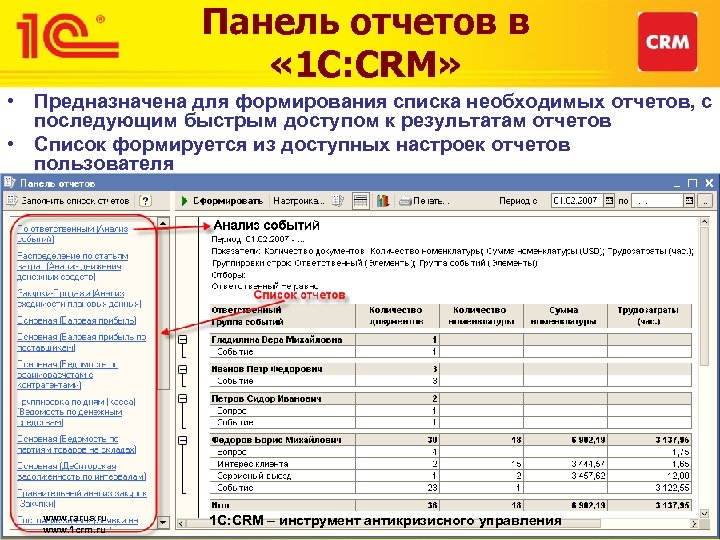Click the Заполнить список отчетов toolbar button
Image resolution: width=720 pixels, height=540 pixels.
68,201
